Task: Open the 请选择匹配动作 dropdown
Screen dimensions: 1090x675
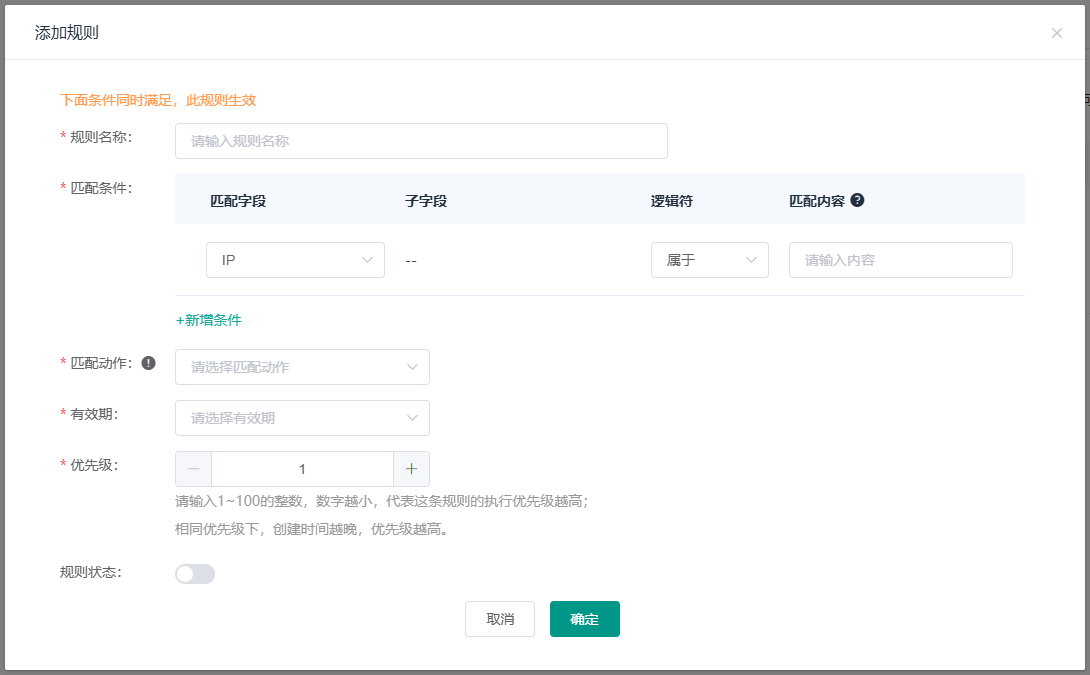Action: coord(302,367)
